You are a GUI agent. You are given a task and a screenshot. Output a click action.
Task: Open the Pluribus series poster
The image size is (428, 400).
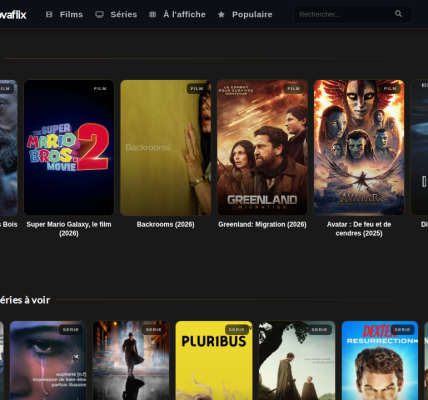214,360
